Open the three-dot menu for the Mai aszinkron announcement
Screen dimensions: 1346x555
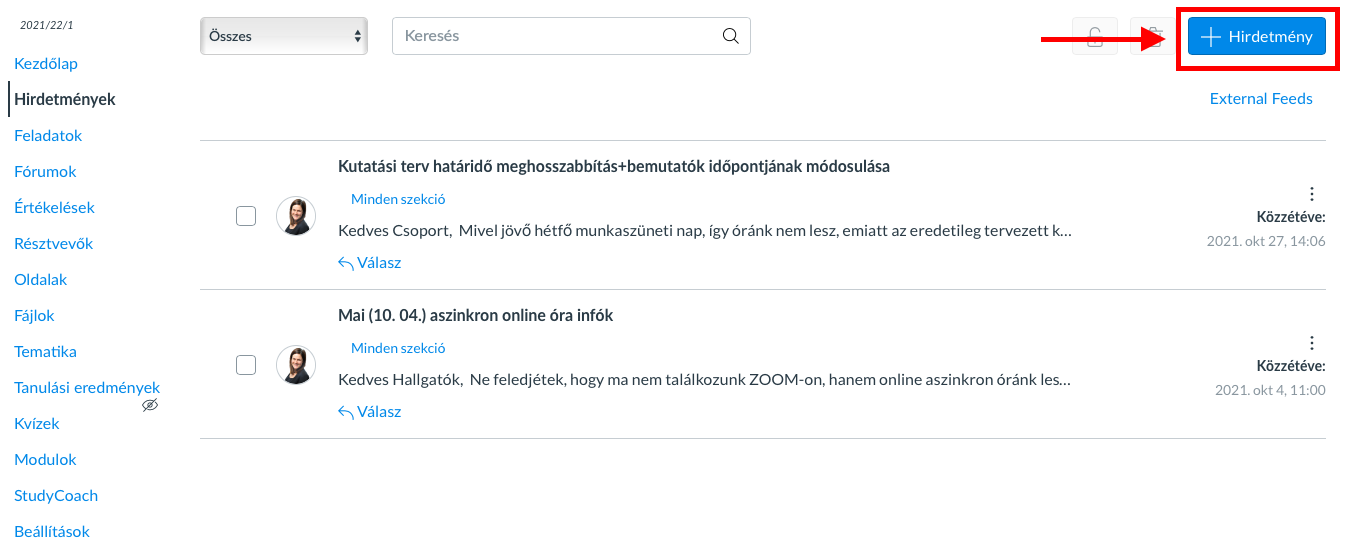(x=1312, y=342)
